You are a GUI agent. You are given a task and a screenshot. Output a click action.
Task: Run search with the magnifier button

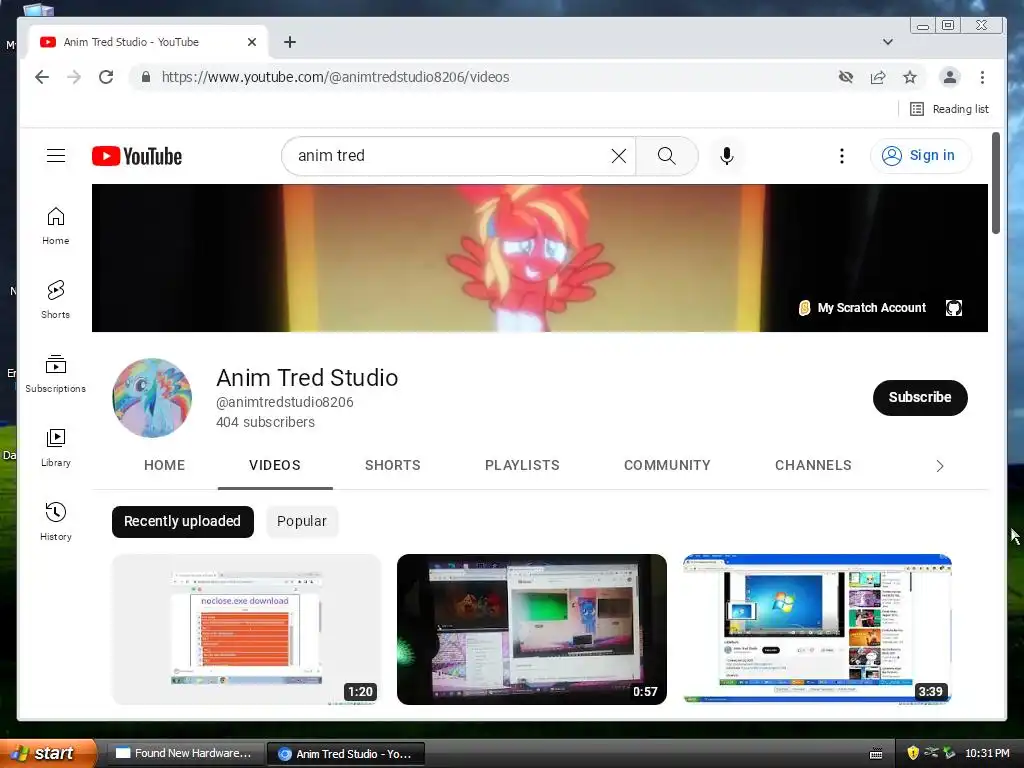click(667, 155)
